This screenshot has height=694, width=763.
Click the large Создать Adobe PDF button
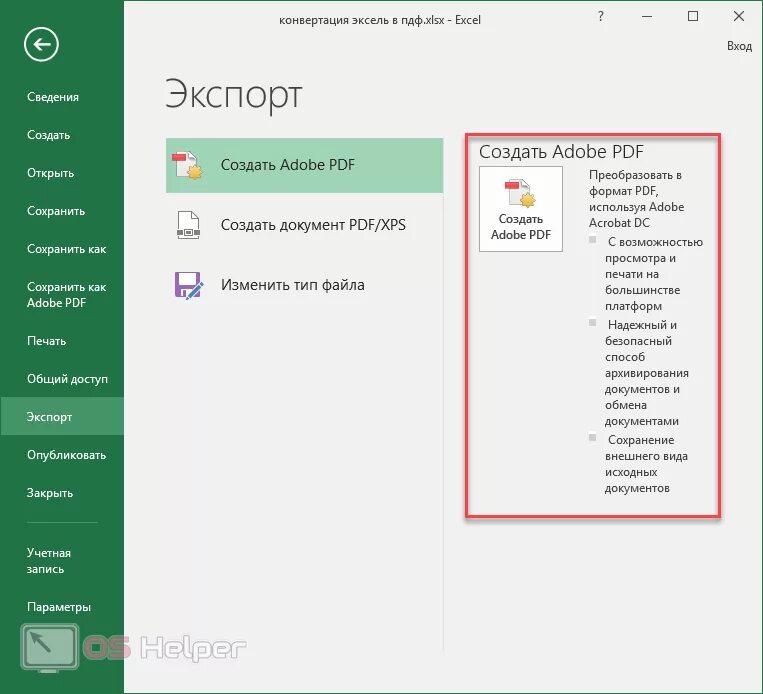coord(521,209)
